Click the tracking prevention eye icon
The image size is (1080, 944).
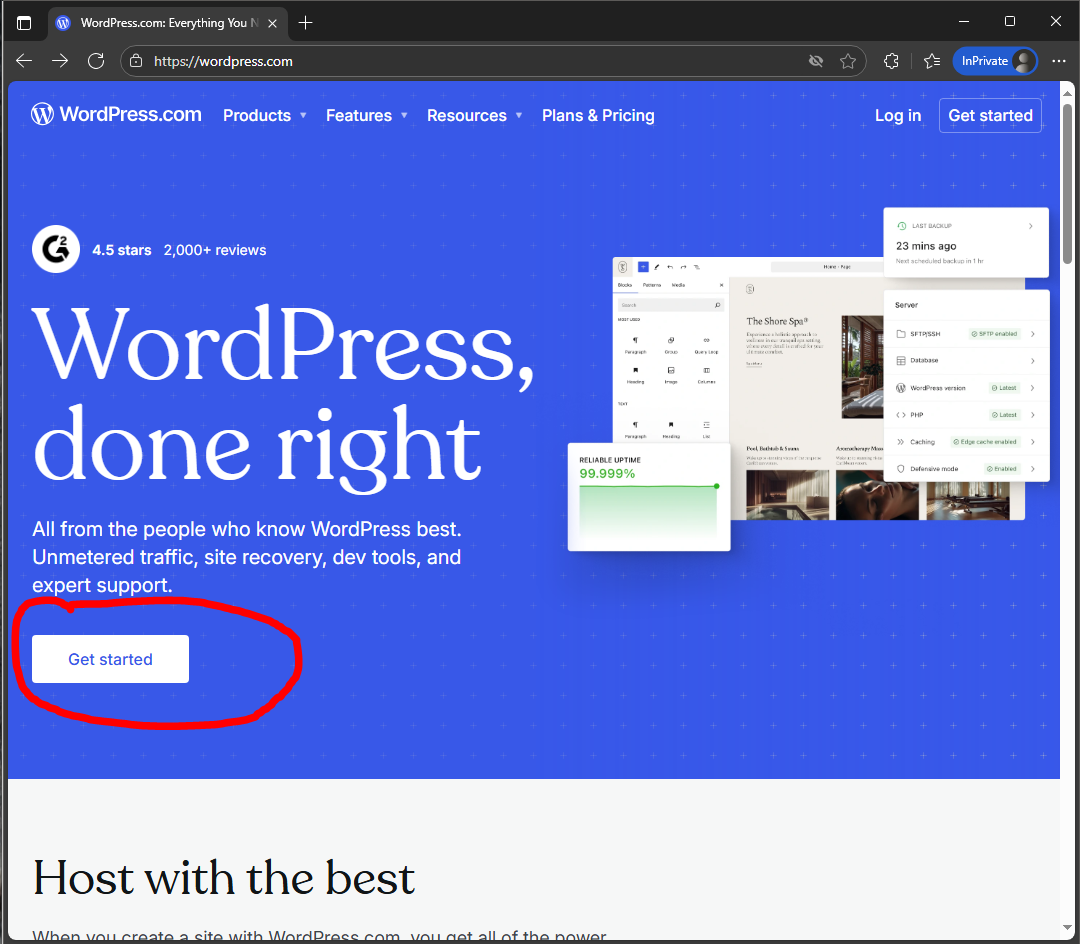tap(816, 61)
